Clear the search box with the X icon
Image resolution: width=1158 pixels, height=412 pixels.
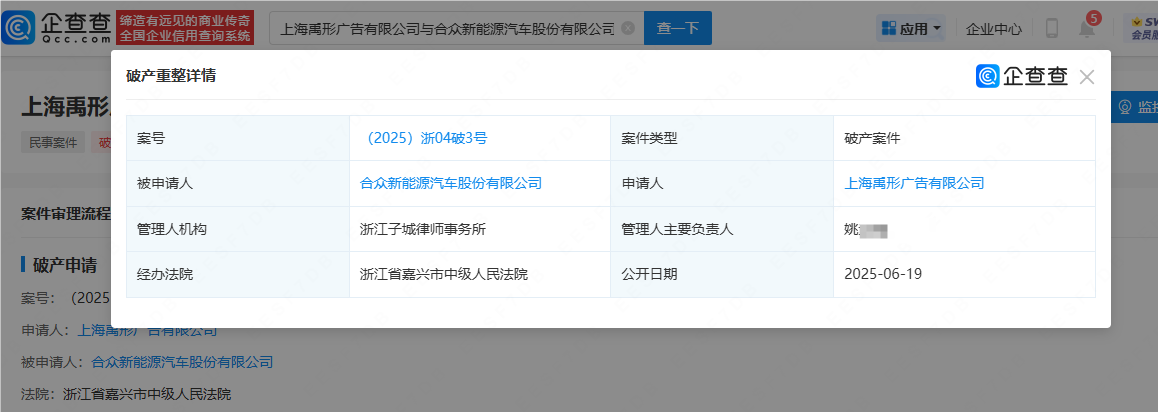click(627, 29)
